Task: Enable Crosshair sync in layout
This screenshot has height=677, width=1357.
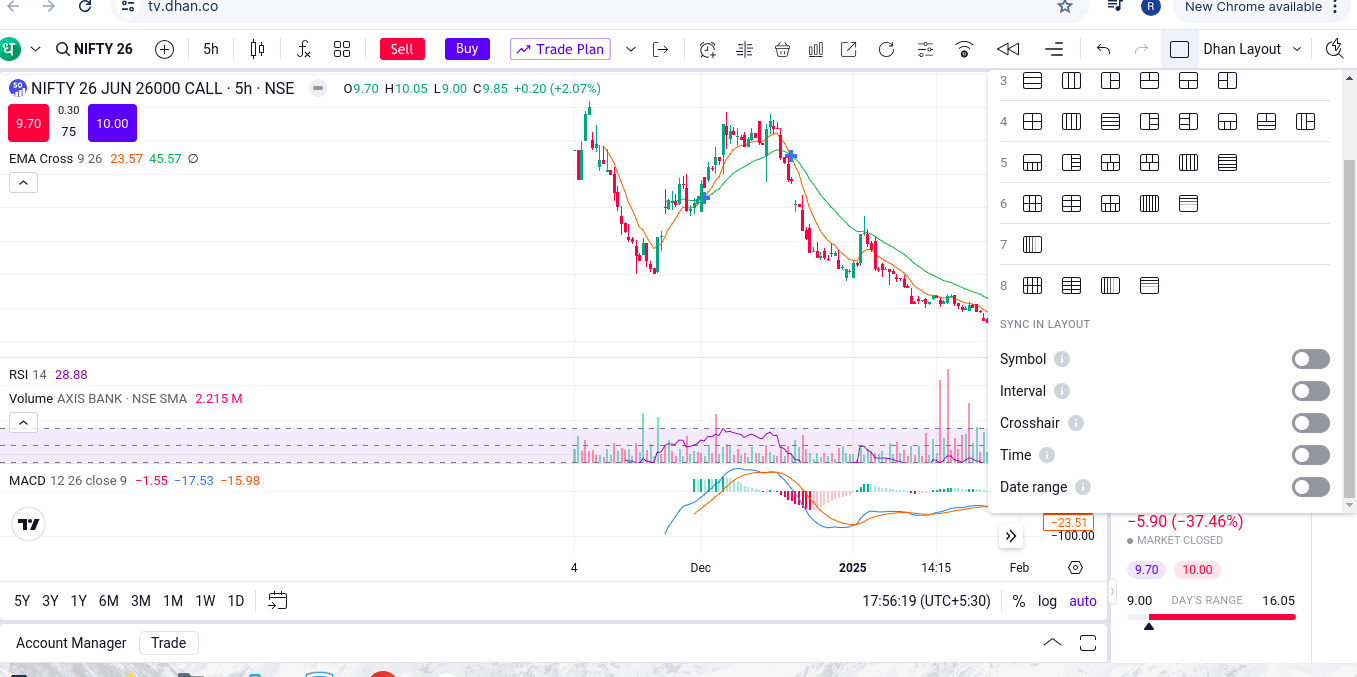Action: click(x=1311, y=423)
